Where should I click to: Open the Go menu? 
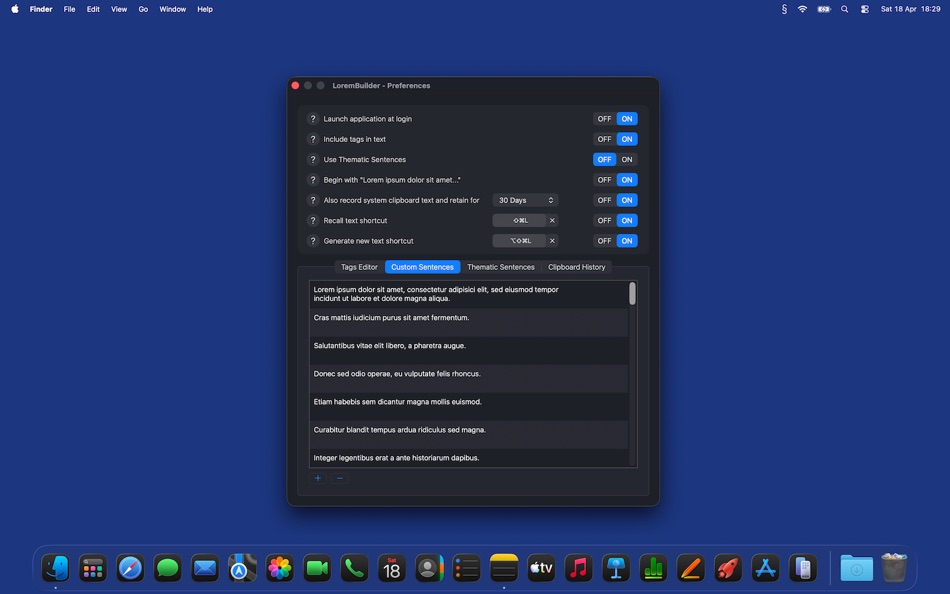[143, 9]
